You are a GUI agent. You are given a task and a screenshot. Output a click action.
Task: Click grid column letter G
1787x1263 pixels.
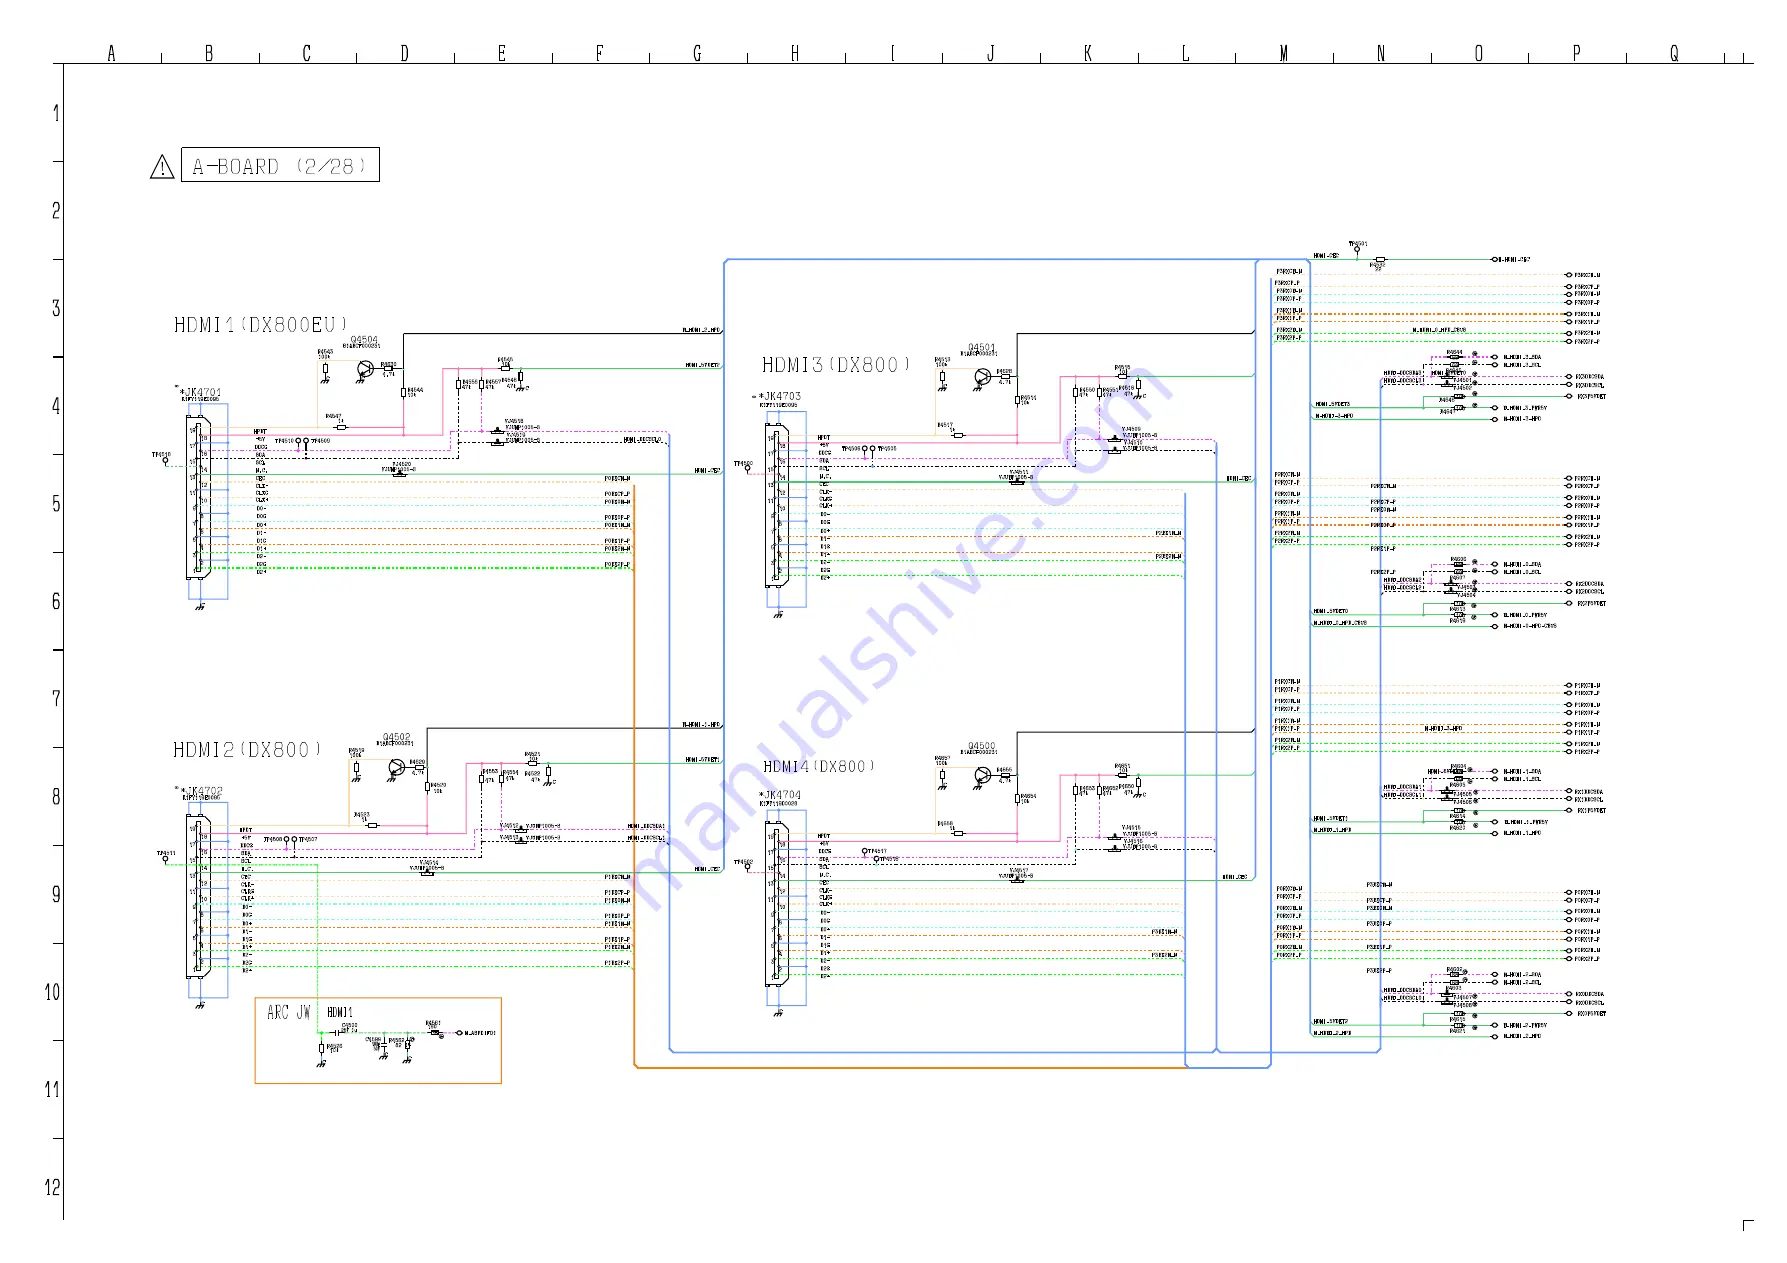[x=697, y=54]
